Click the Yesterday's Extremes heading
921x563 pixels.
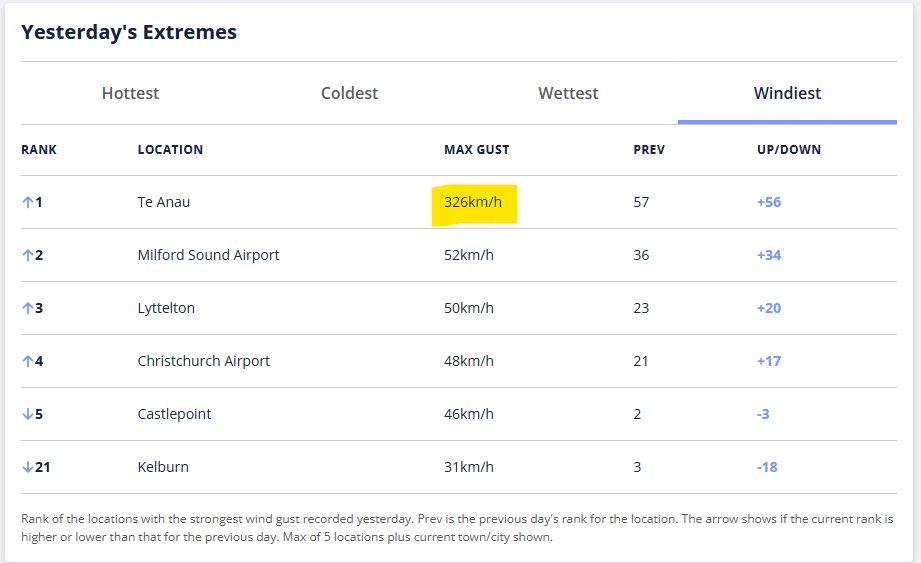[x=129, y=32]
